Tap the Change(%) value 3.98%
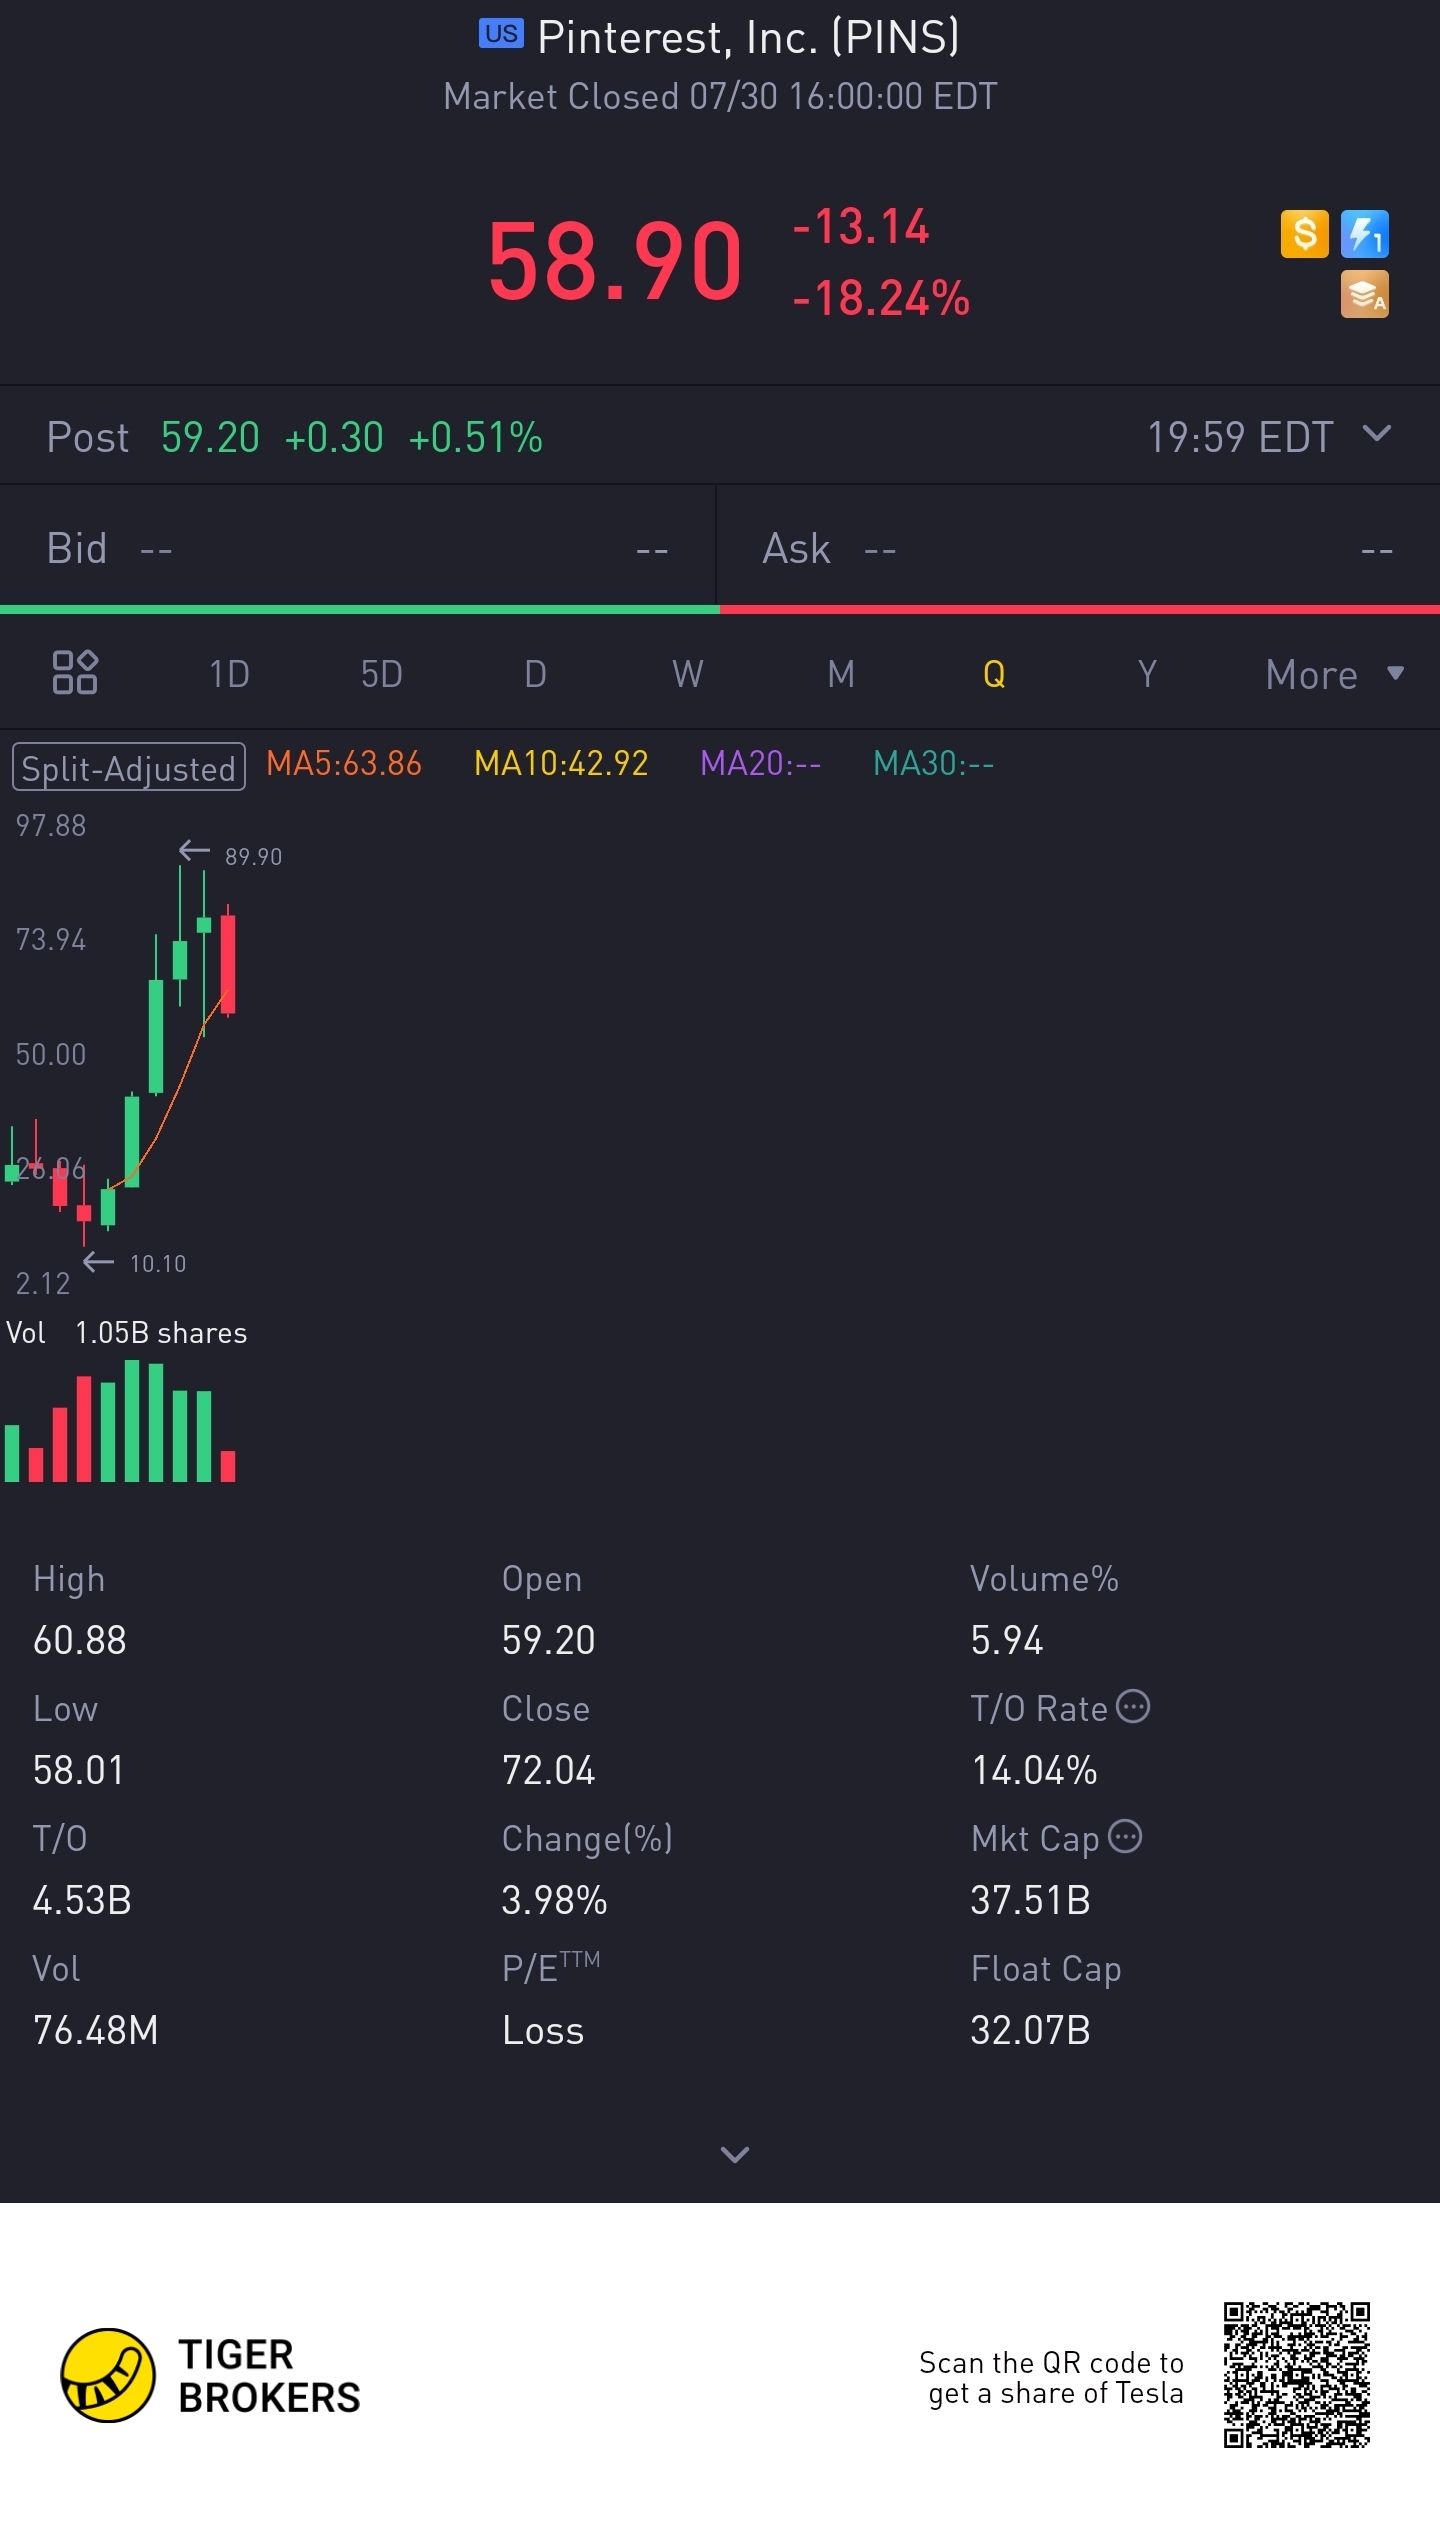This screenshot has height=2548, width=1440. tap(554, 1900)
